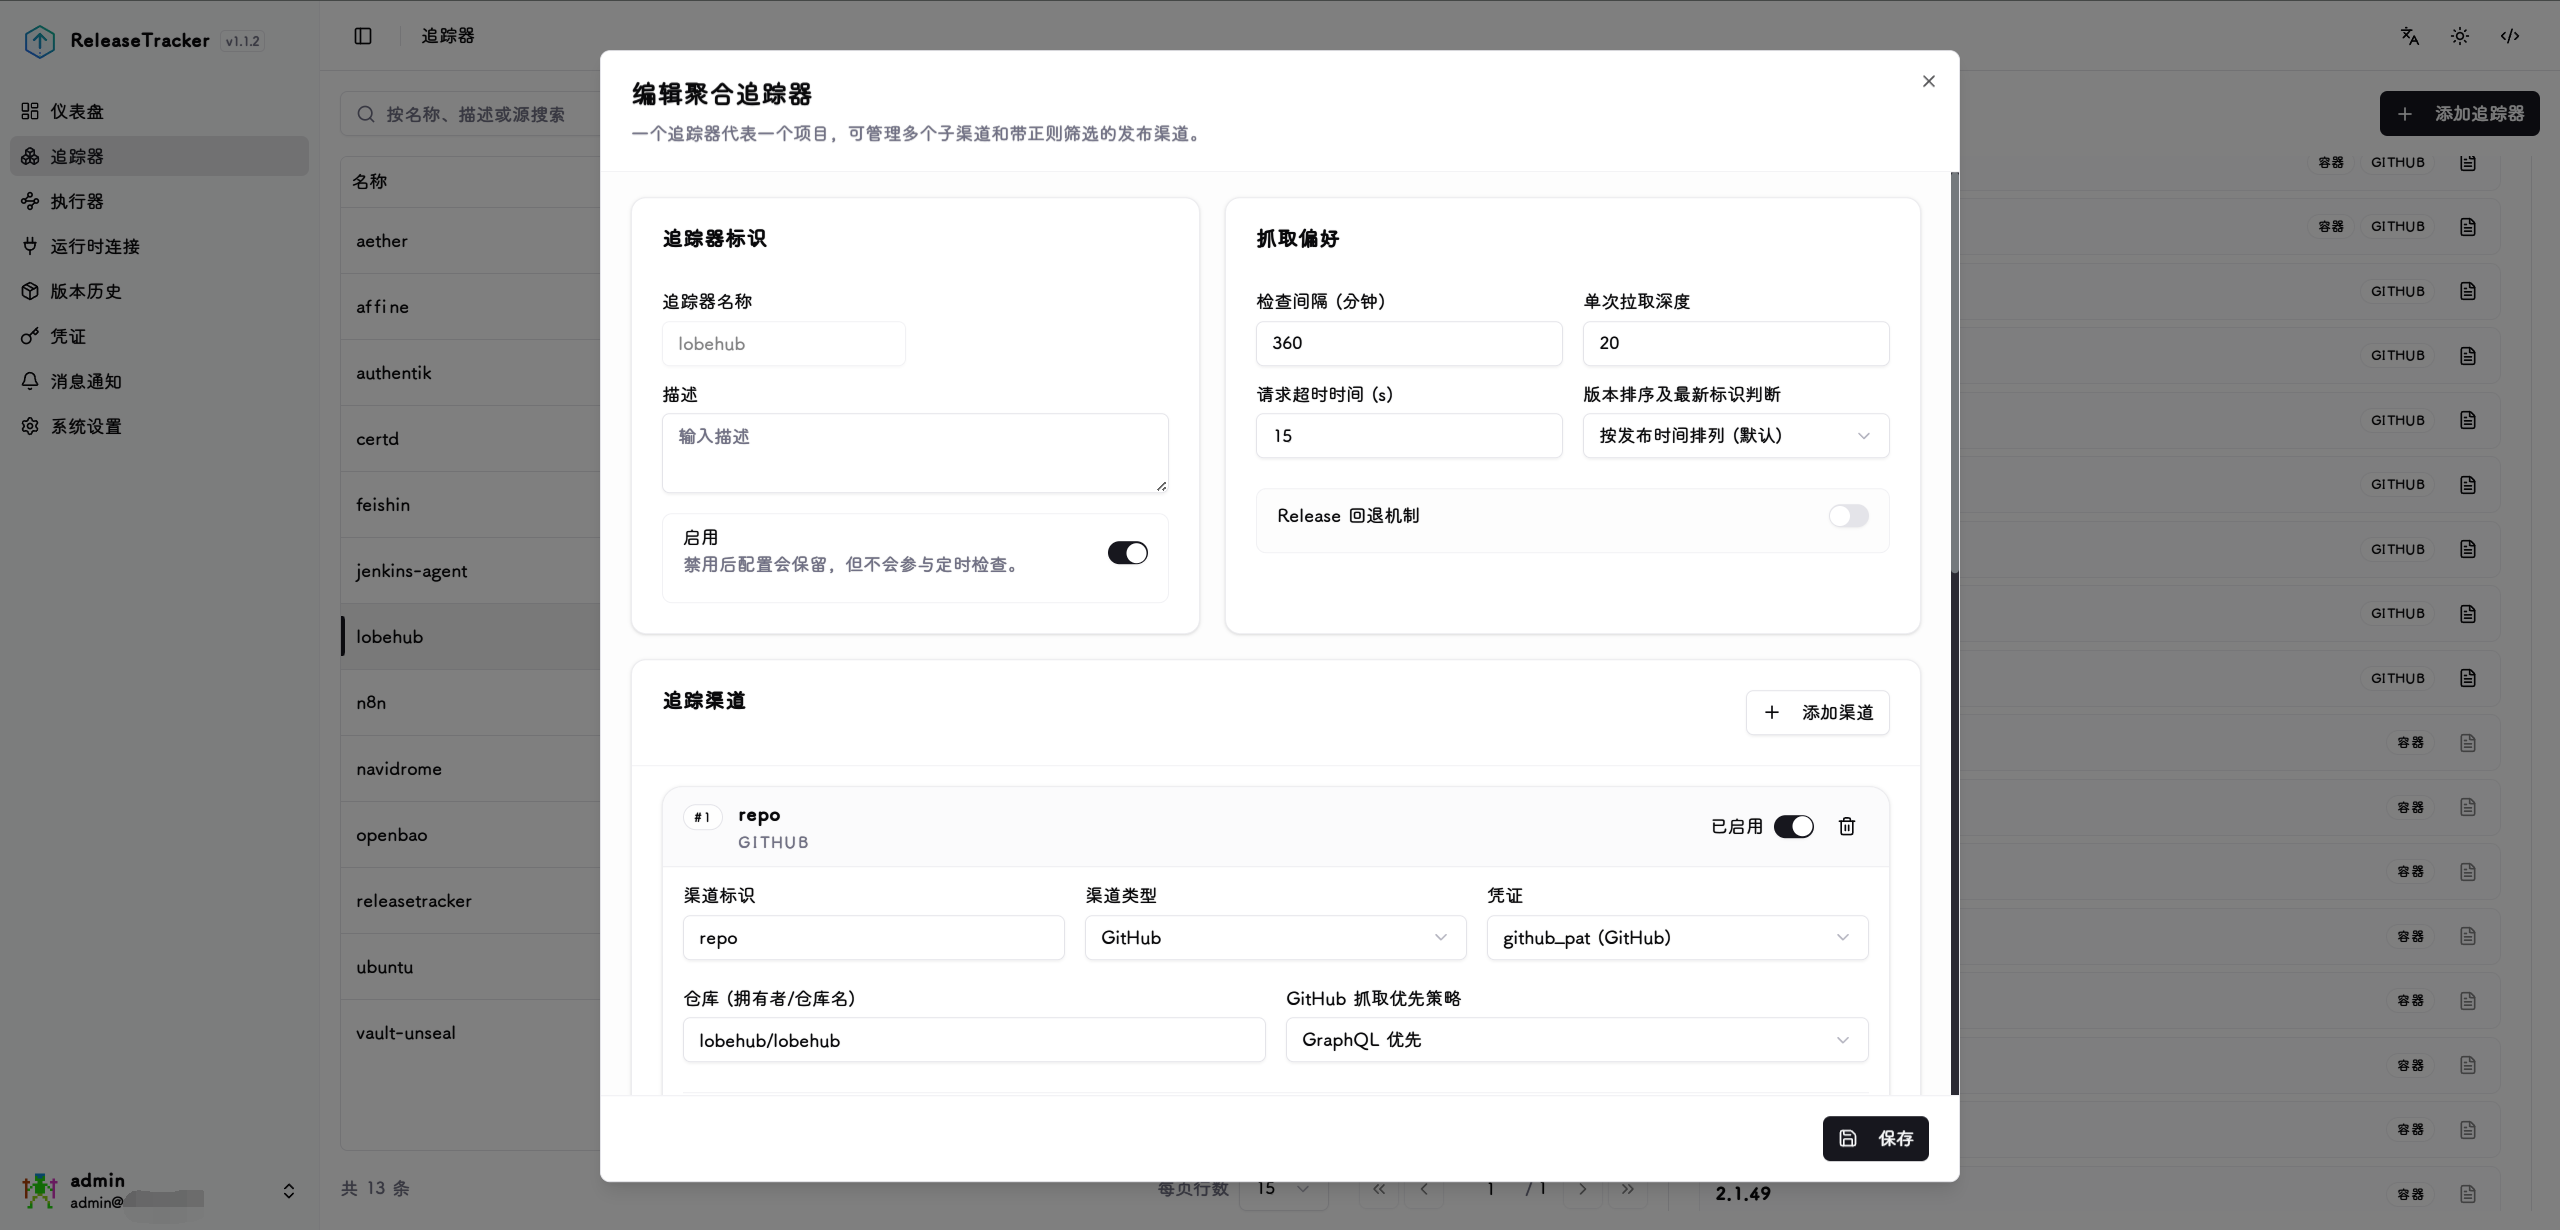Screen dimensions: 2560x1230
Task: Delete the repo channel with trash icon
Action: click(1847, 826)
